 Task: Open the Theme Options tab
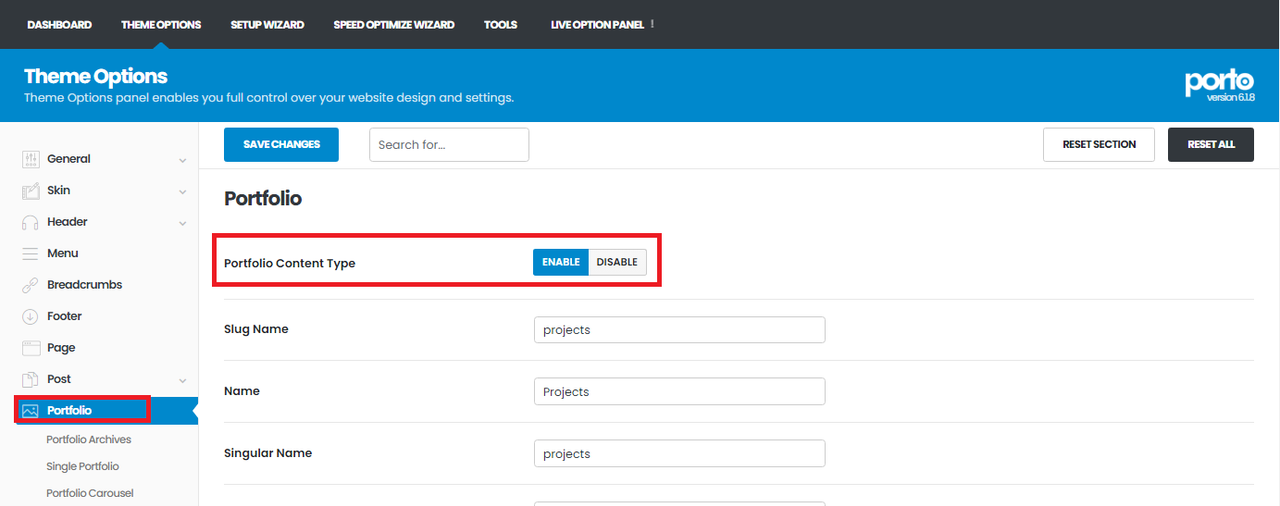tap(161, 25)
